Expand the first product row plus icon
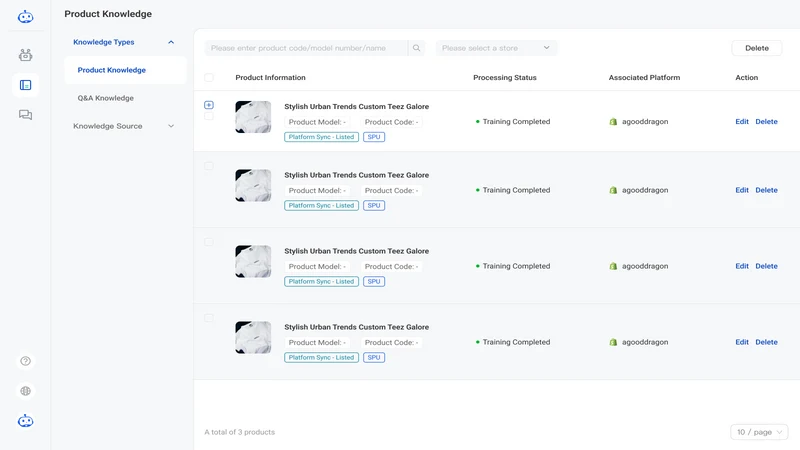 (209, 105)
